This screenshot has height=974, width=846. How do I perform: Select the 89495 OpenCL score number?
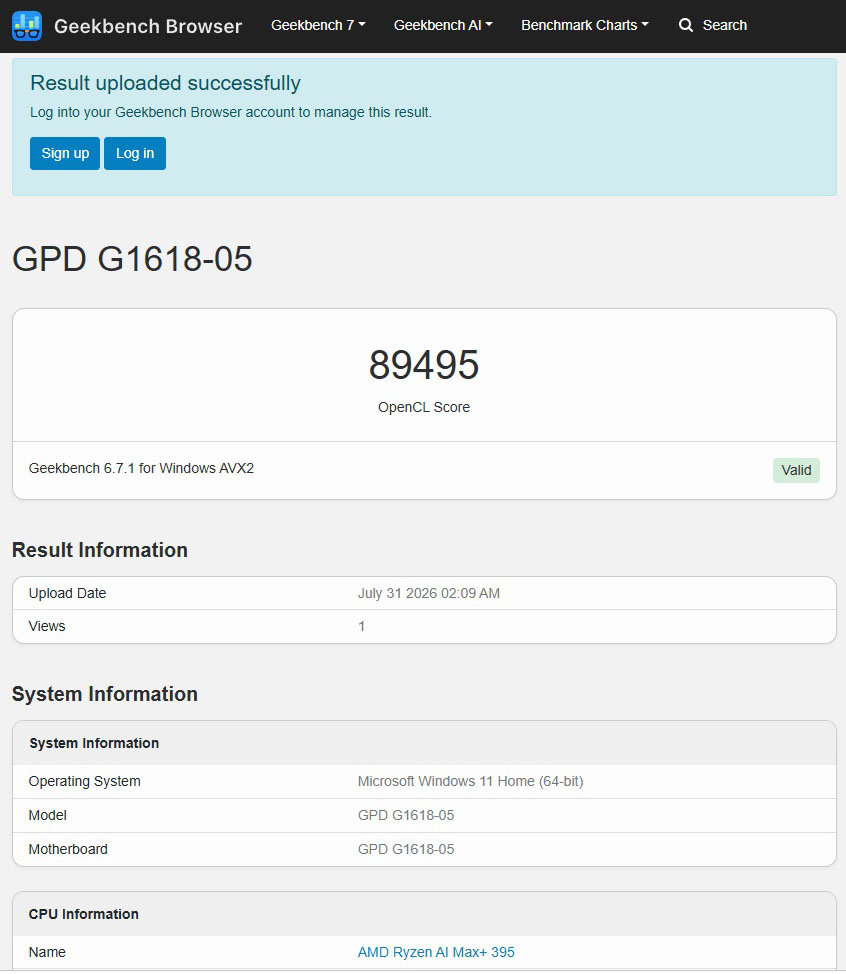[424, 365]
